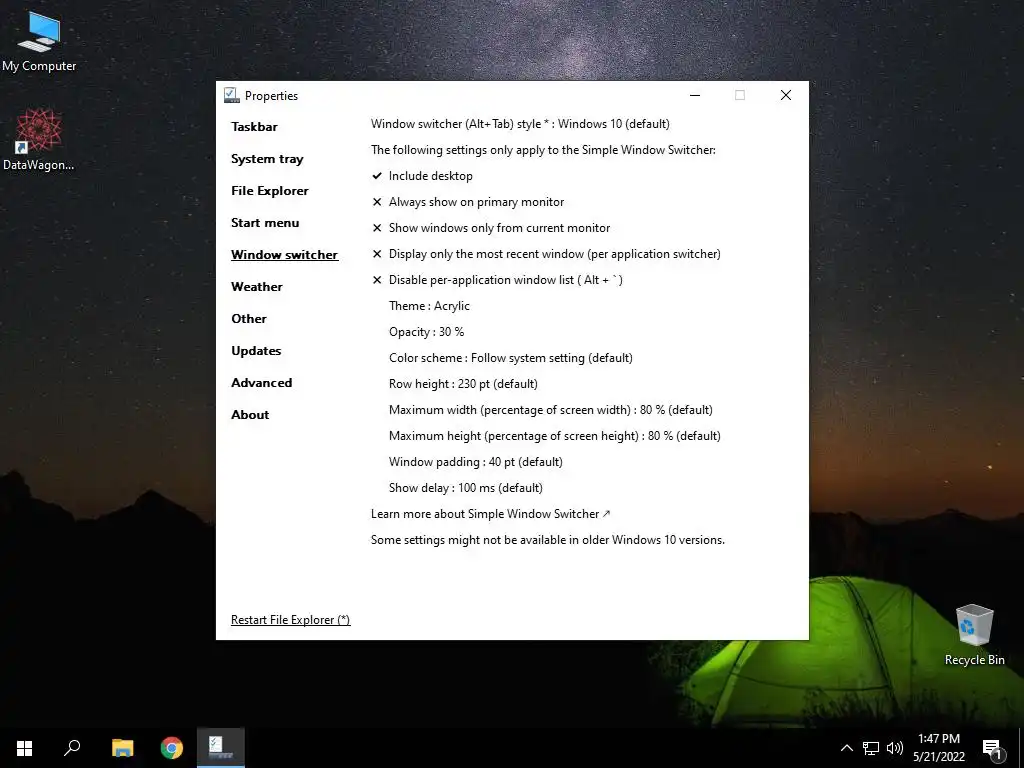Change the Theme Acrylic setting

click(x=429, y=306)
